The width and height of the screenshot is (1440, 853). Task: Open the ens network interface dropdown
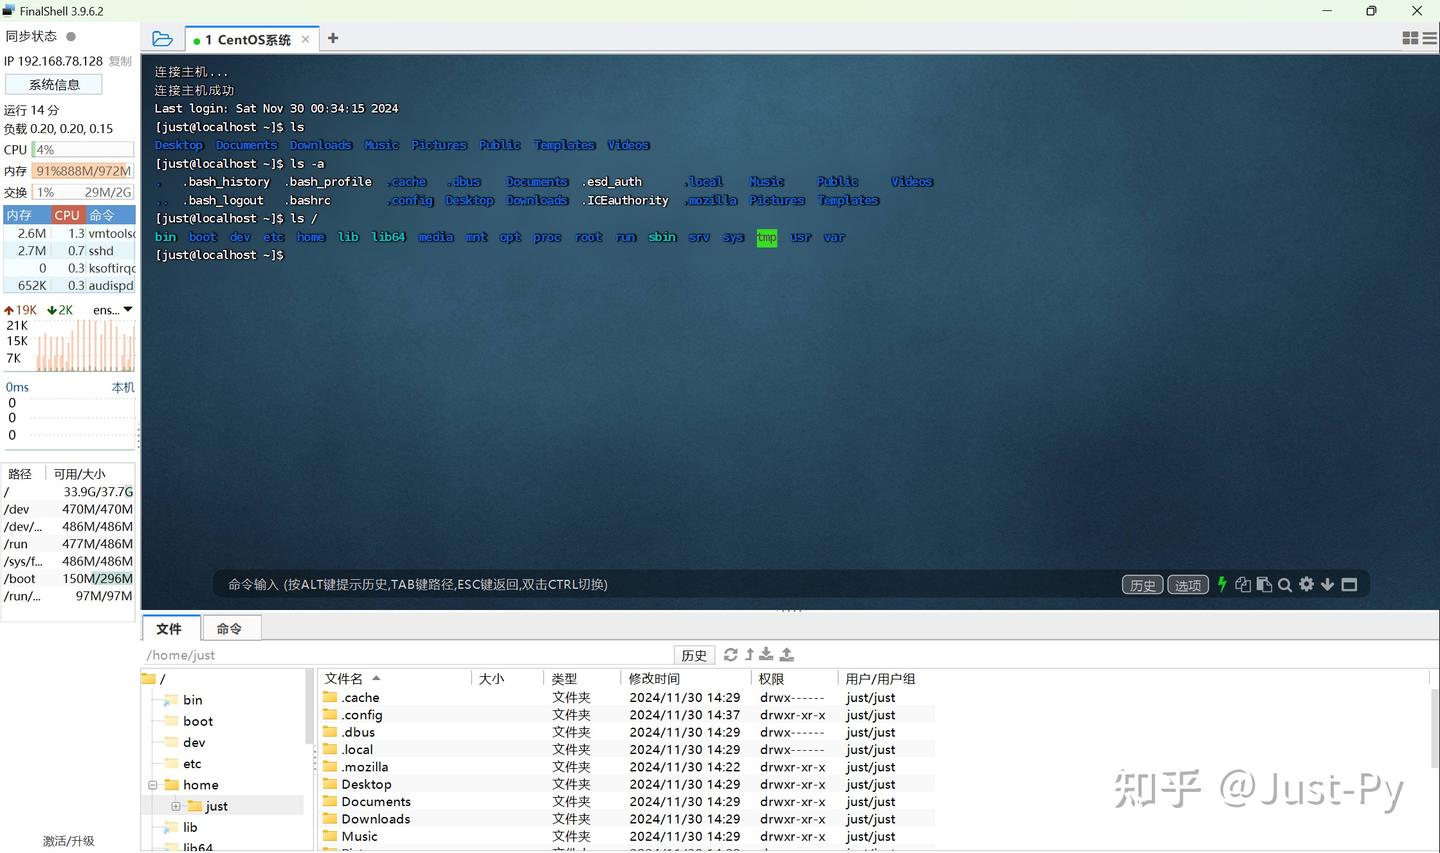point(113,310)
